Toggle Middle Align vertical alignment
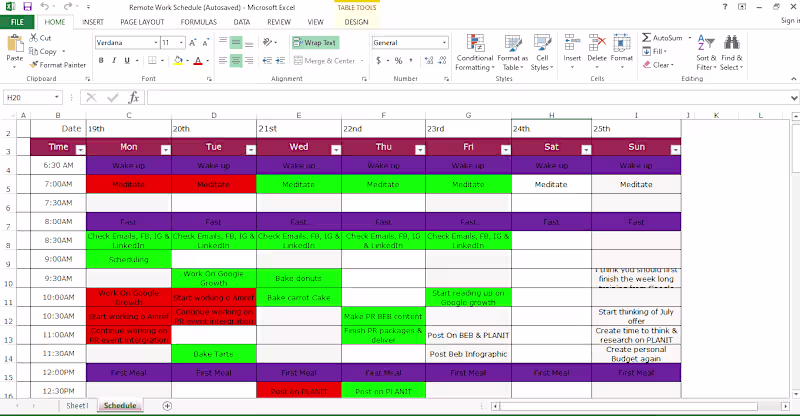The image size is (800, 416). 236,43
